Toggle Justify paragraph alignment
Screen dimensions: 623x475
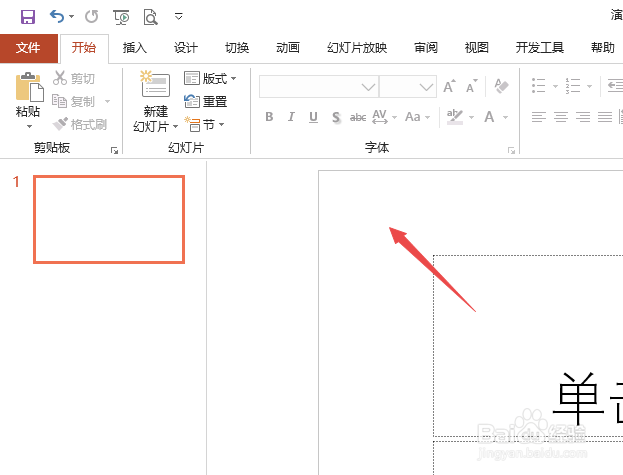604,117
